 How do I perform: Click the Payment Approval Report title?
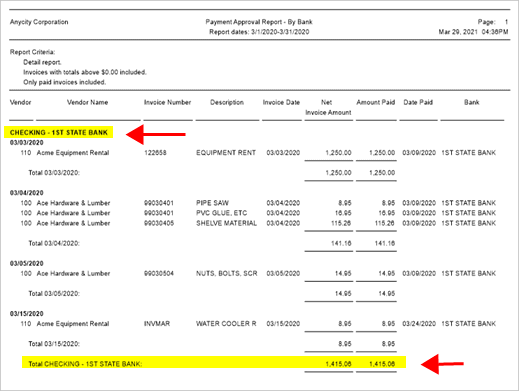coord(259,22)
